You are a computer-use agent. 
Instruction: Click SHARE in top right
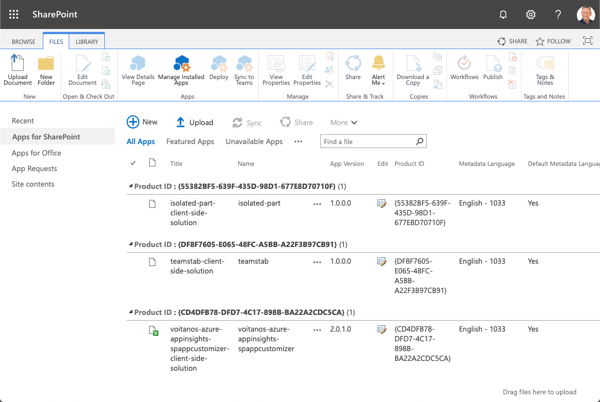pyautogui.click(x=512, y=41)
